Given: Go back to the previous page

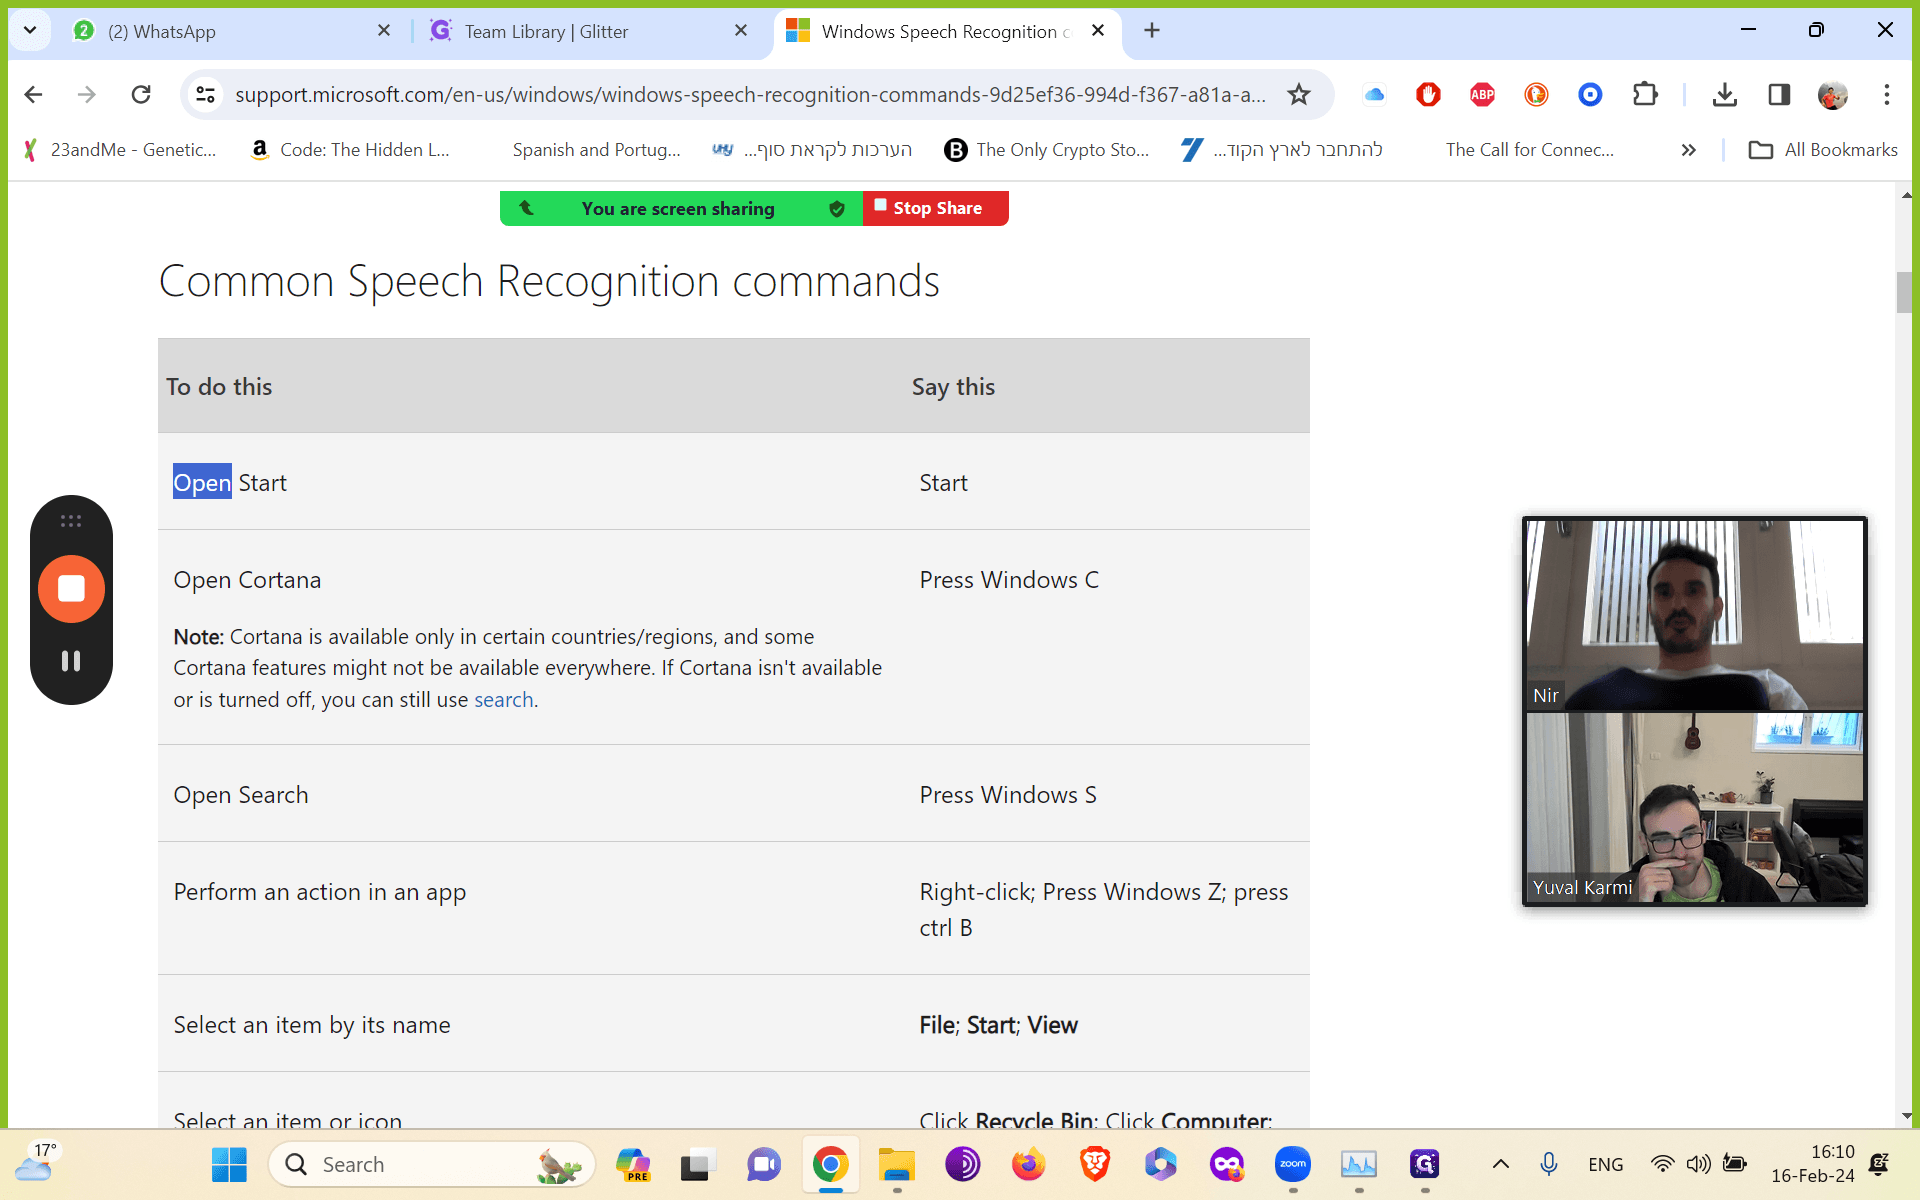Looking at the screenshot, I should tap(33, 94).
